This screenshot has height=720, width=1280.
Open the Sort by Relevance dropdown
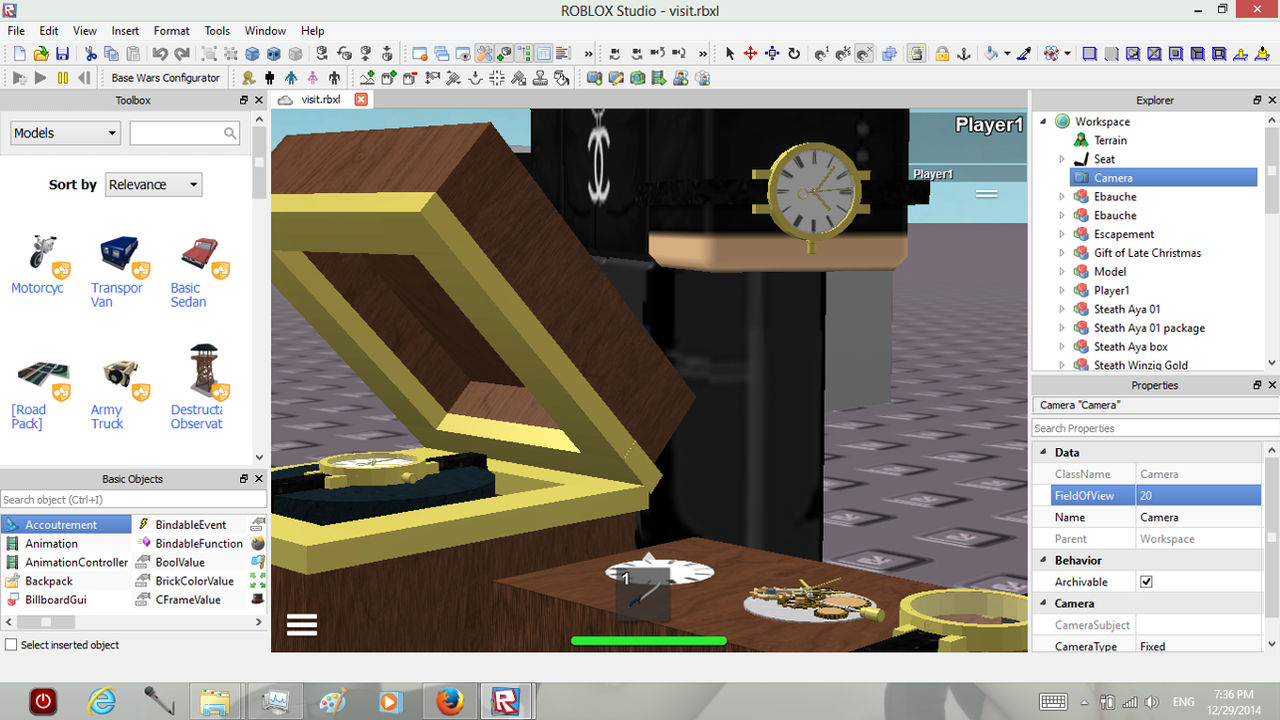pos(153,185)
